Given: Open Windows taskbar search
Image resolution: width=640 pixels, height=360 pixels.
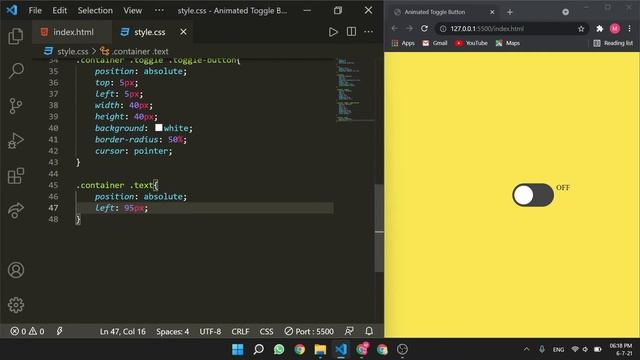Looking at the screenshot, I should [258, 349].
